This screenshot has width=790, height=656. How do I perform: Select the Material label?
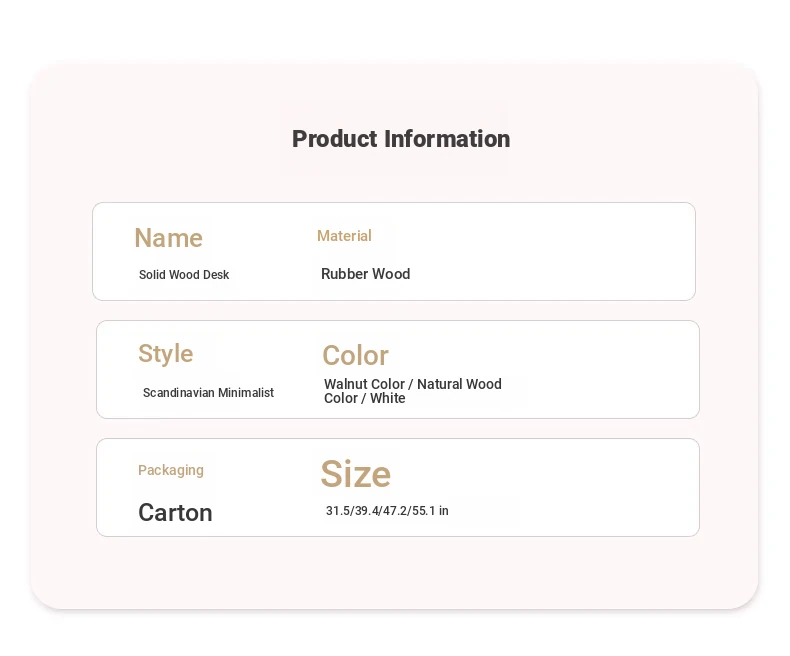pyautogui.click(x=344, y=236)
